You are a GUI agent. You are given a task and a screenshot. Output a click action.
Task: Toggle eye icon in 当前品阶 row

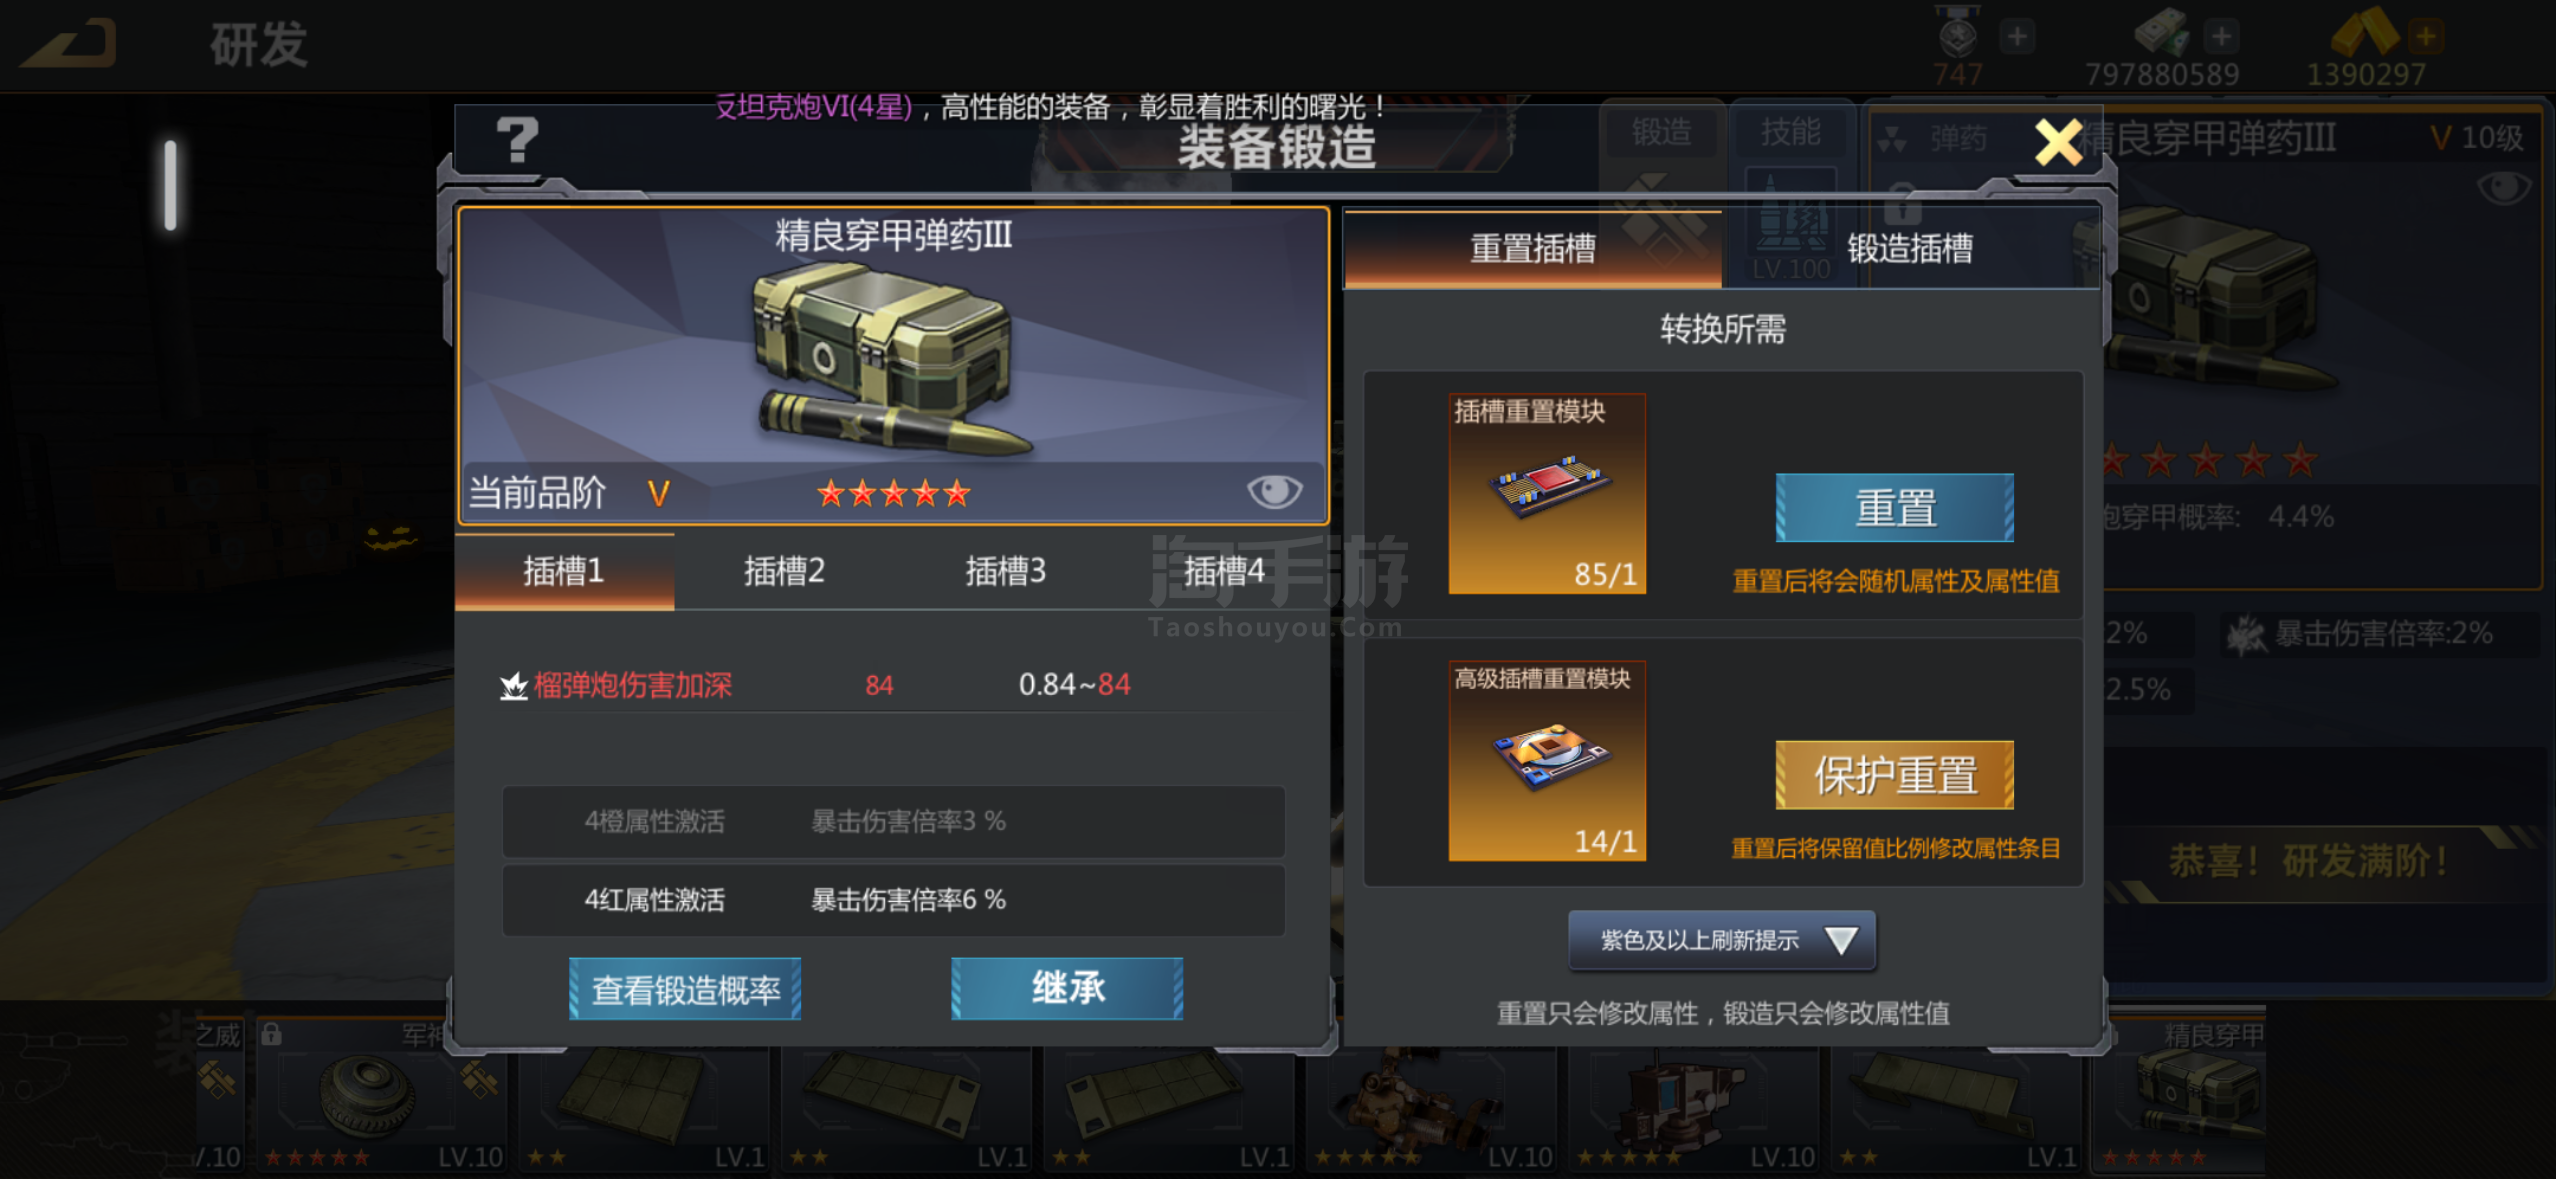1274,491
